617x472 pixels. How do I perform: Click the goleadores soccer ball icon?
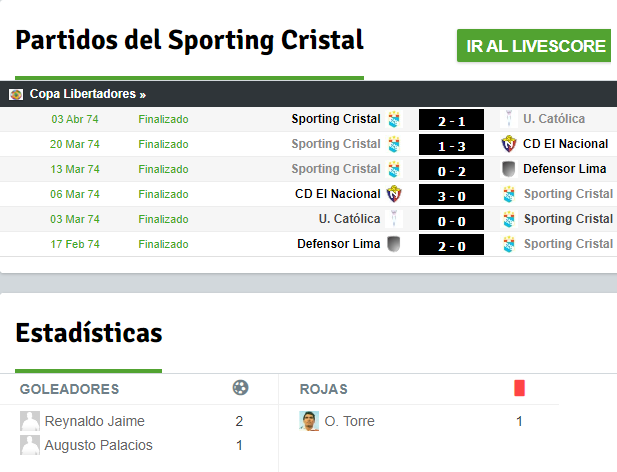(x=240, y=388)
